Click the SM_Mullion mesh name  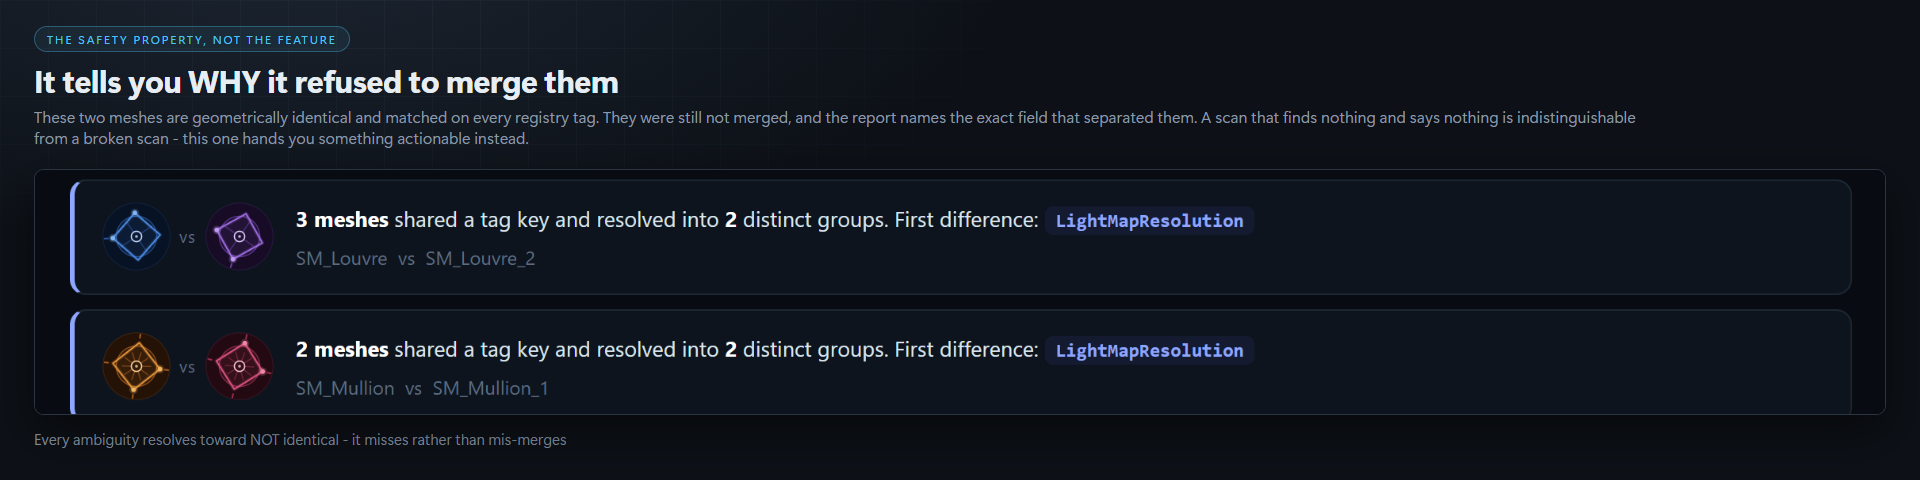click(x=345, y=389)
